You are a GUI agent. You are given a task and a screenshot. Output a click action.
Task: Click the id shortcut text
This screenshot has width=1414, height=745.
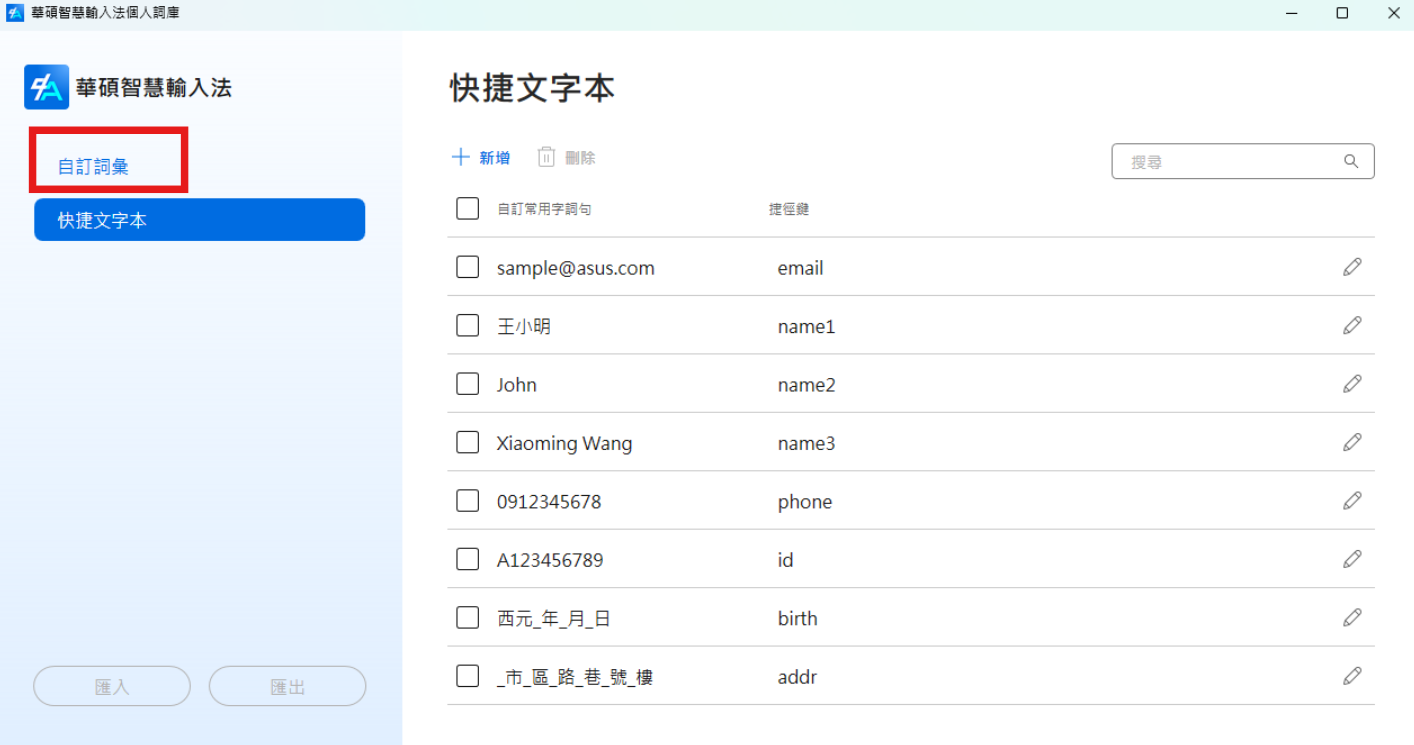click(x=785, y=560)
